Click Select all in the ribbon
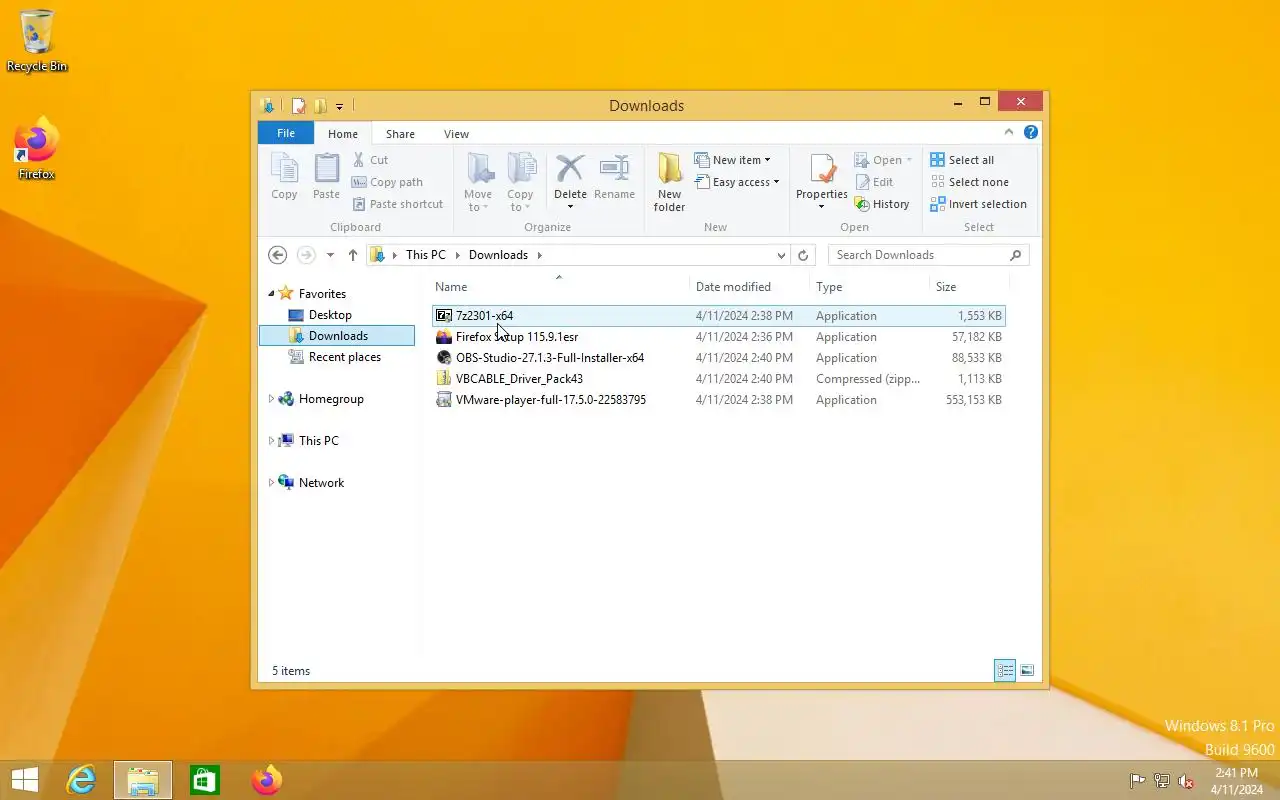The height and width of the screenshot is (800, 1280). 962,160
